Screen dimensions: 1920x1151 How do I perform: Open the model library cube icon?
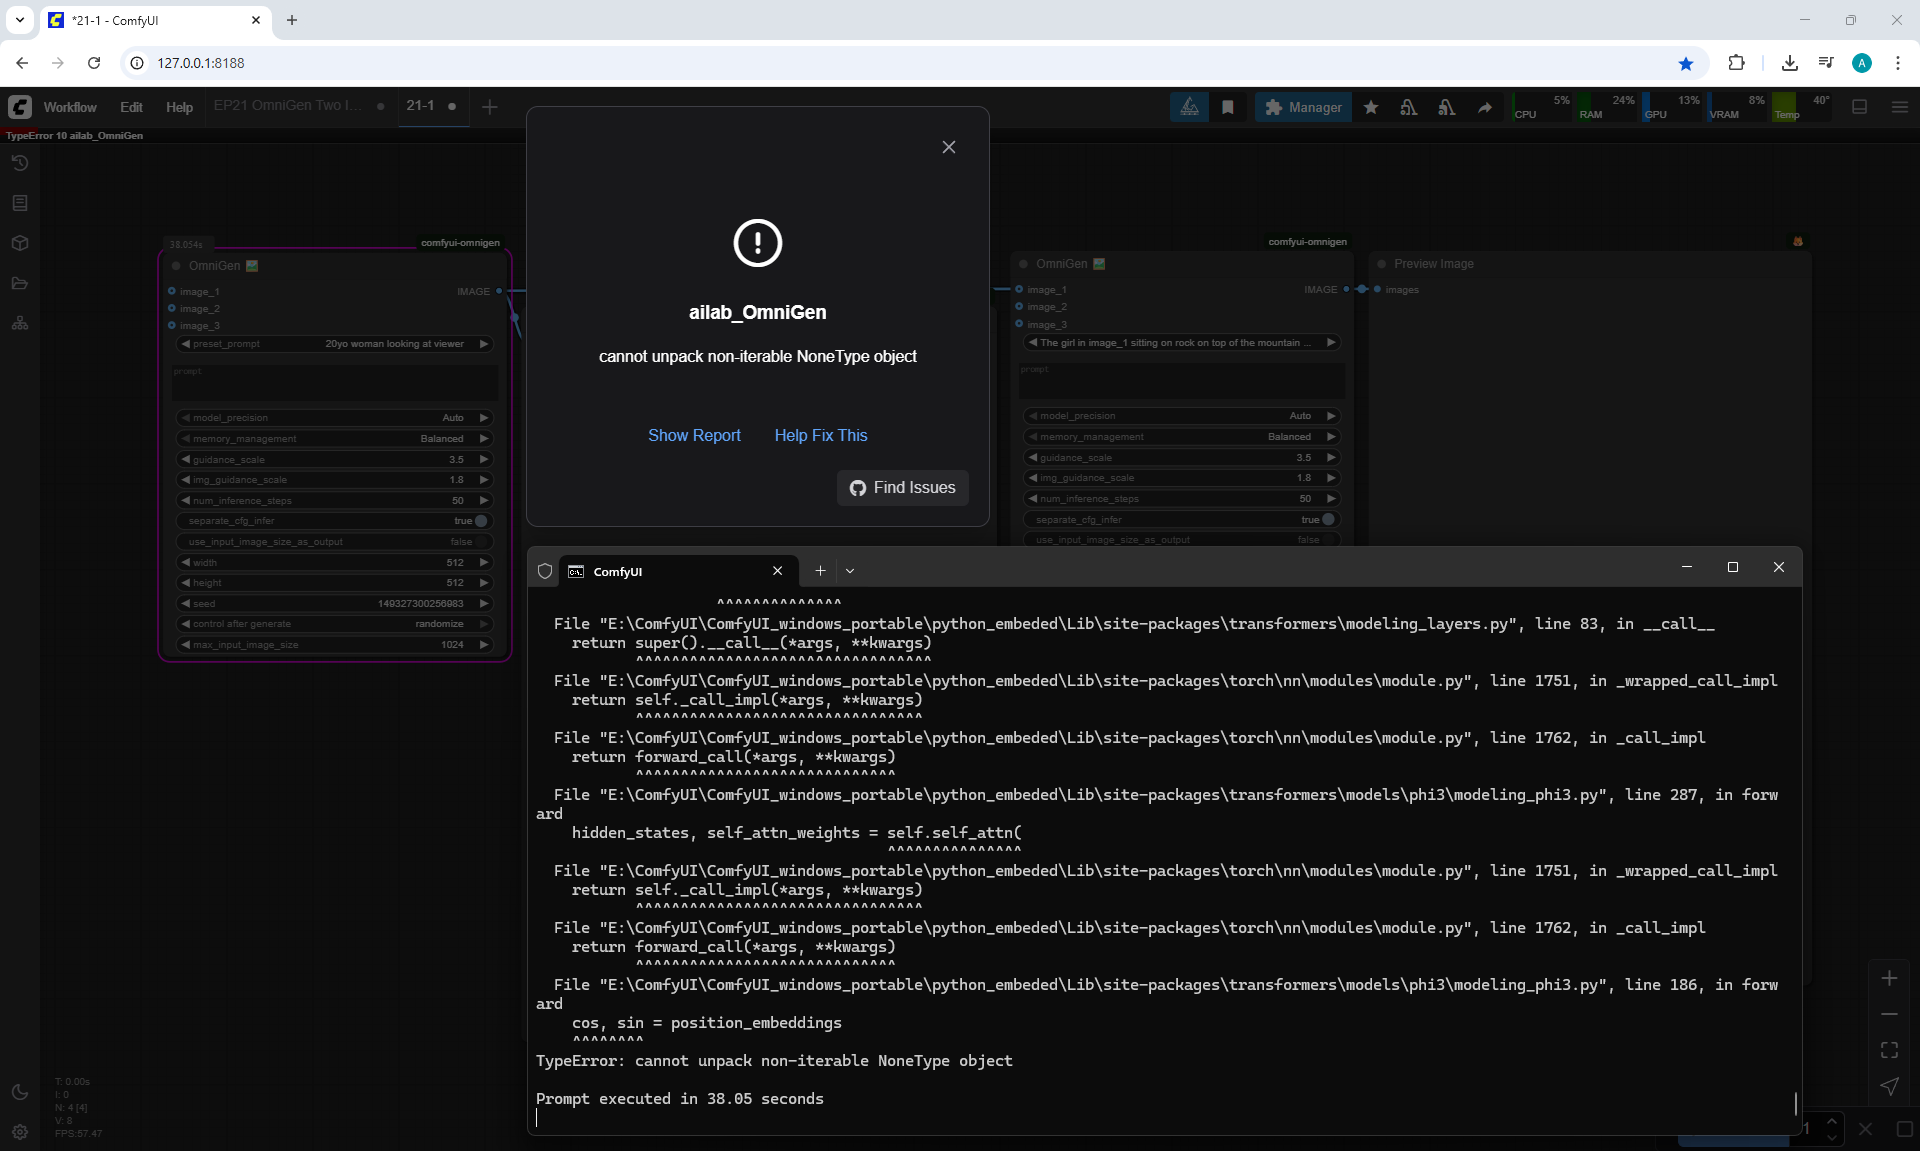coord(20,243)
